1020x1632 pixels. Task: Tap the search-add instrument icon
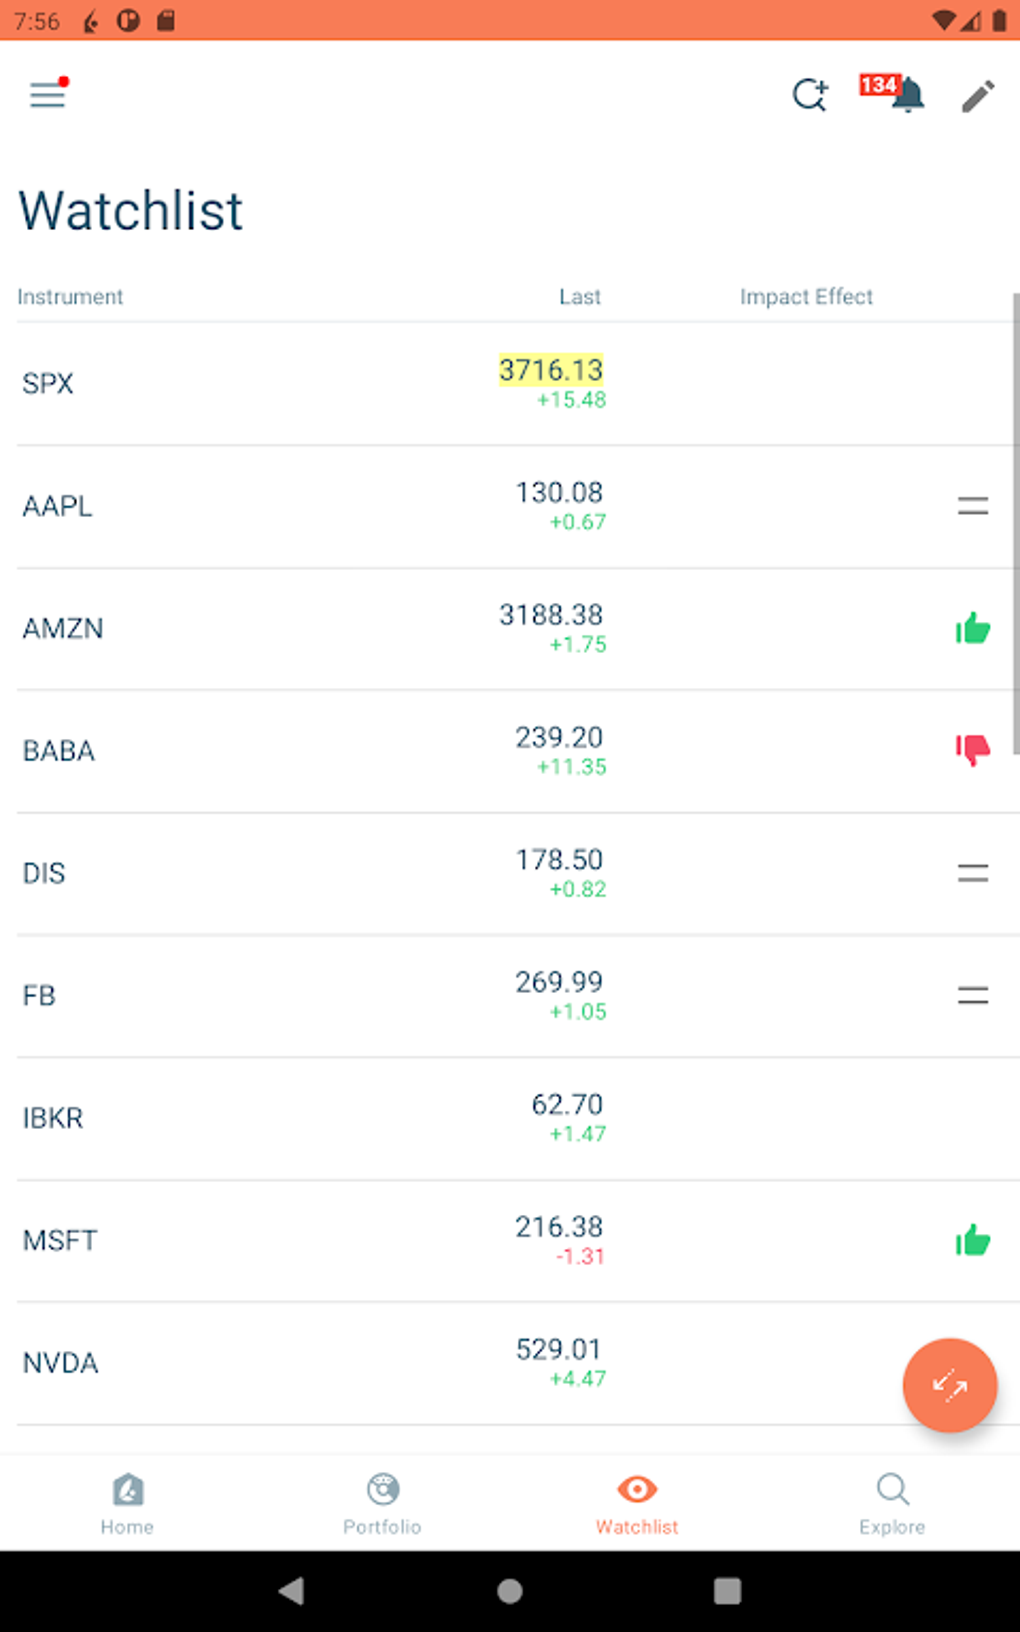[x=810, y=95]
